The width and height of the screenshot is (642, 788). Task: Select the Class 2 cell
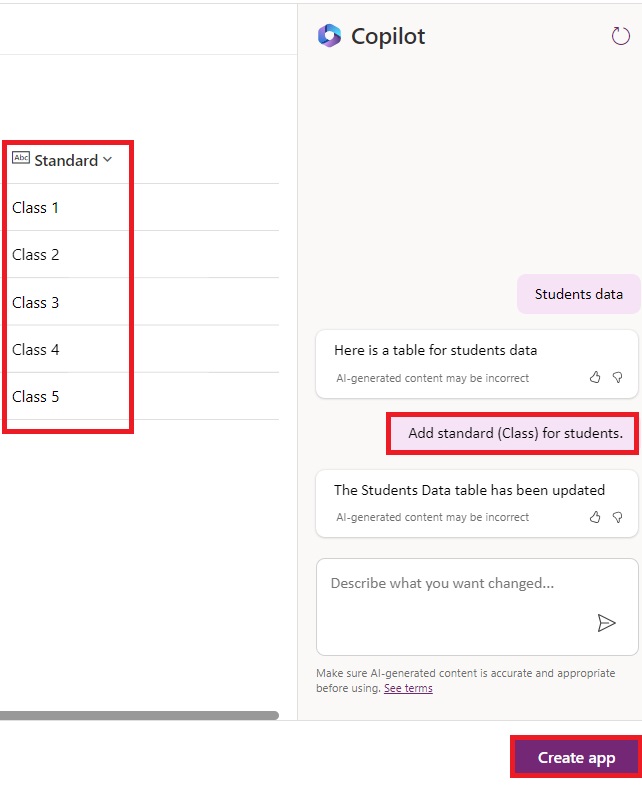point(36,255)
